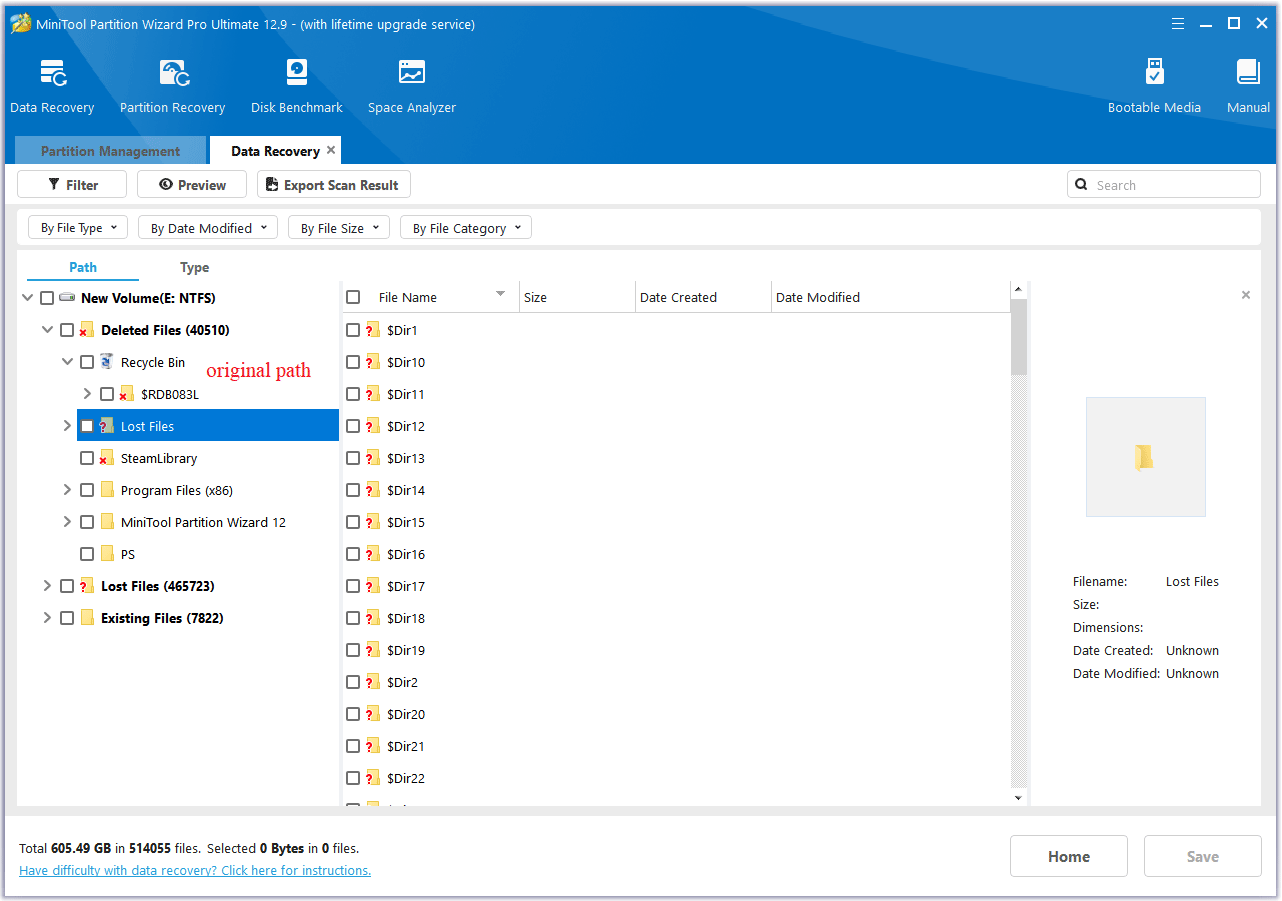
Task: Tick the SteamLibrary checkbox
Action: click(87, 458)
